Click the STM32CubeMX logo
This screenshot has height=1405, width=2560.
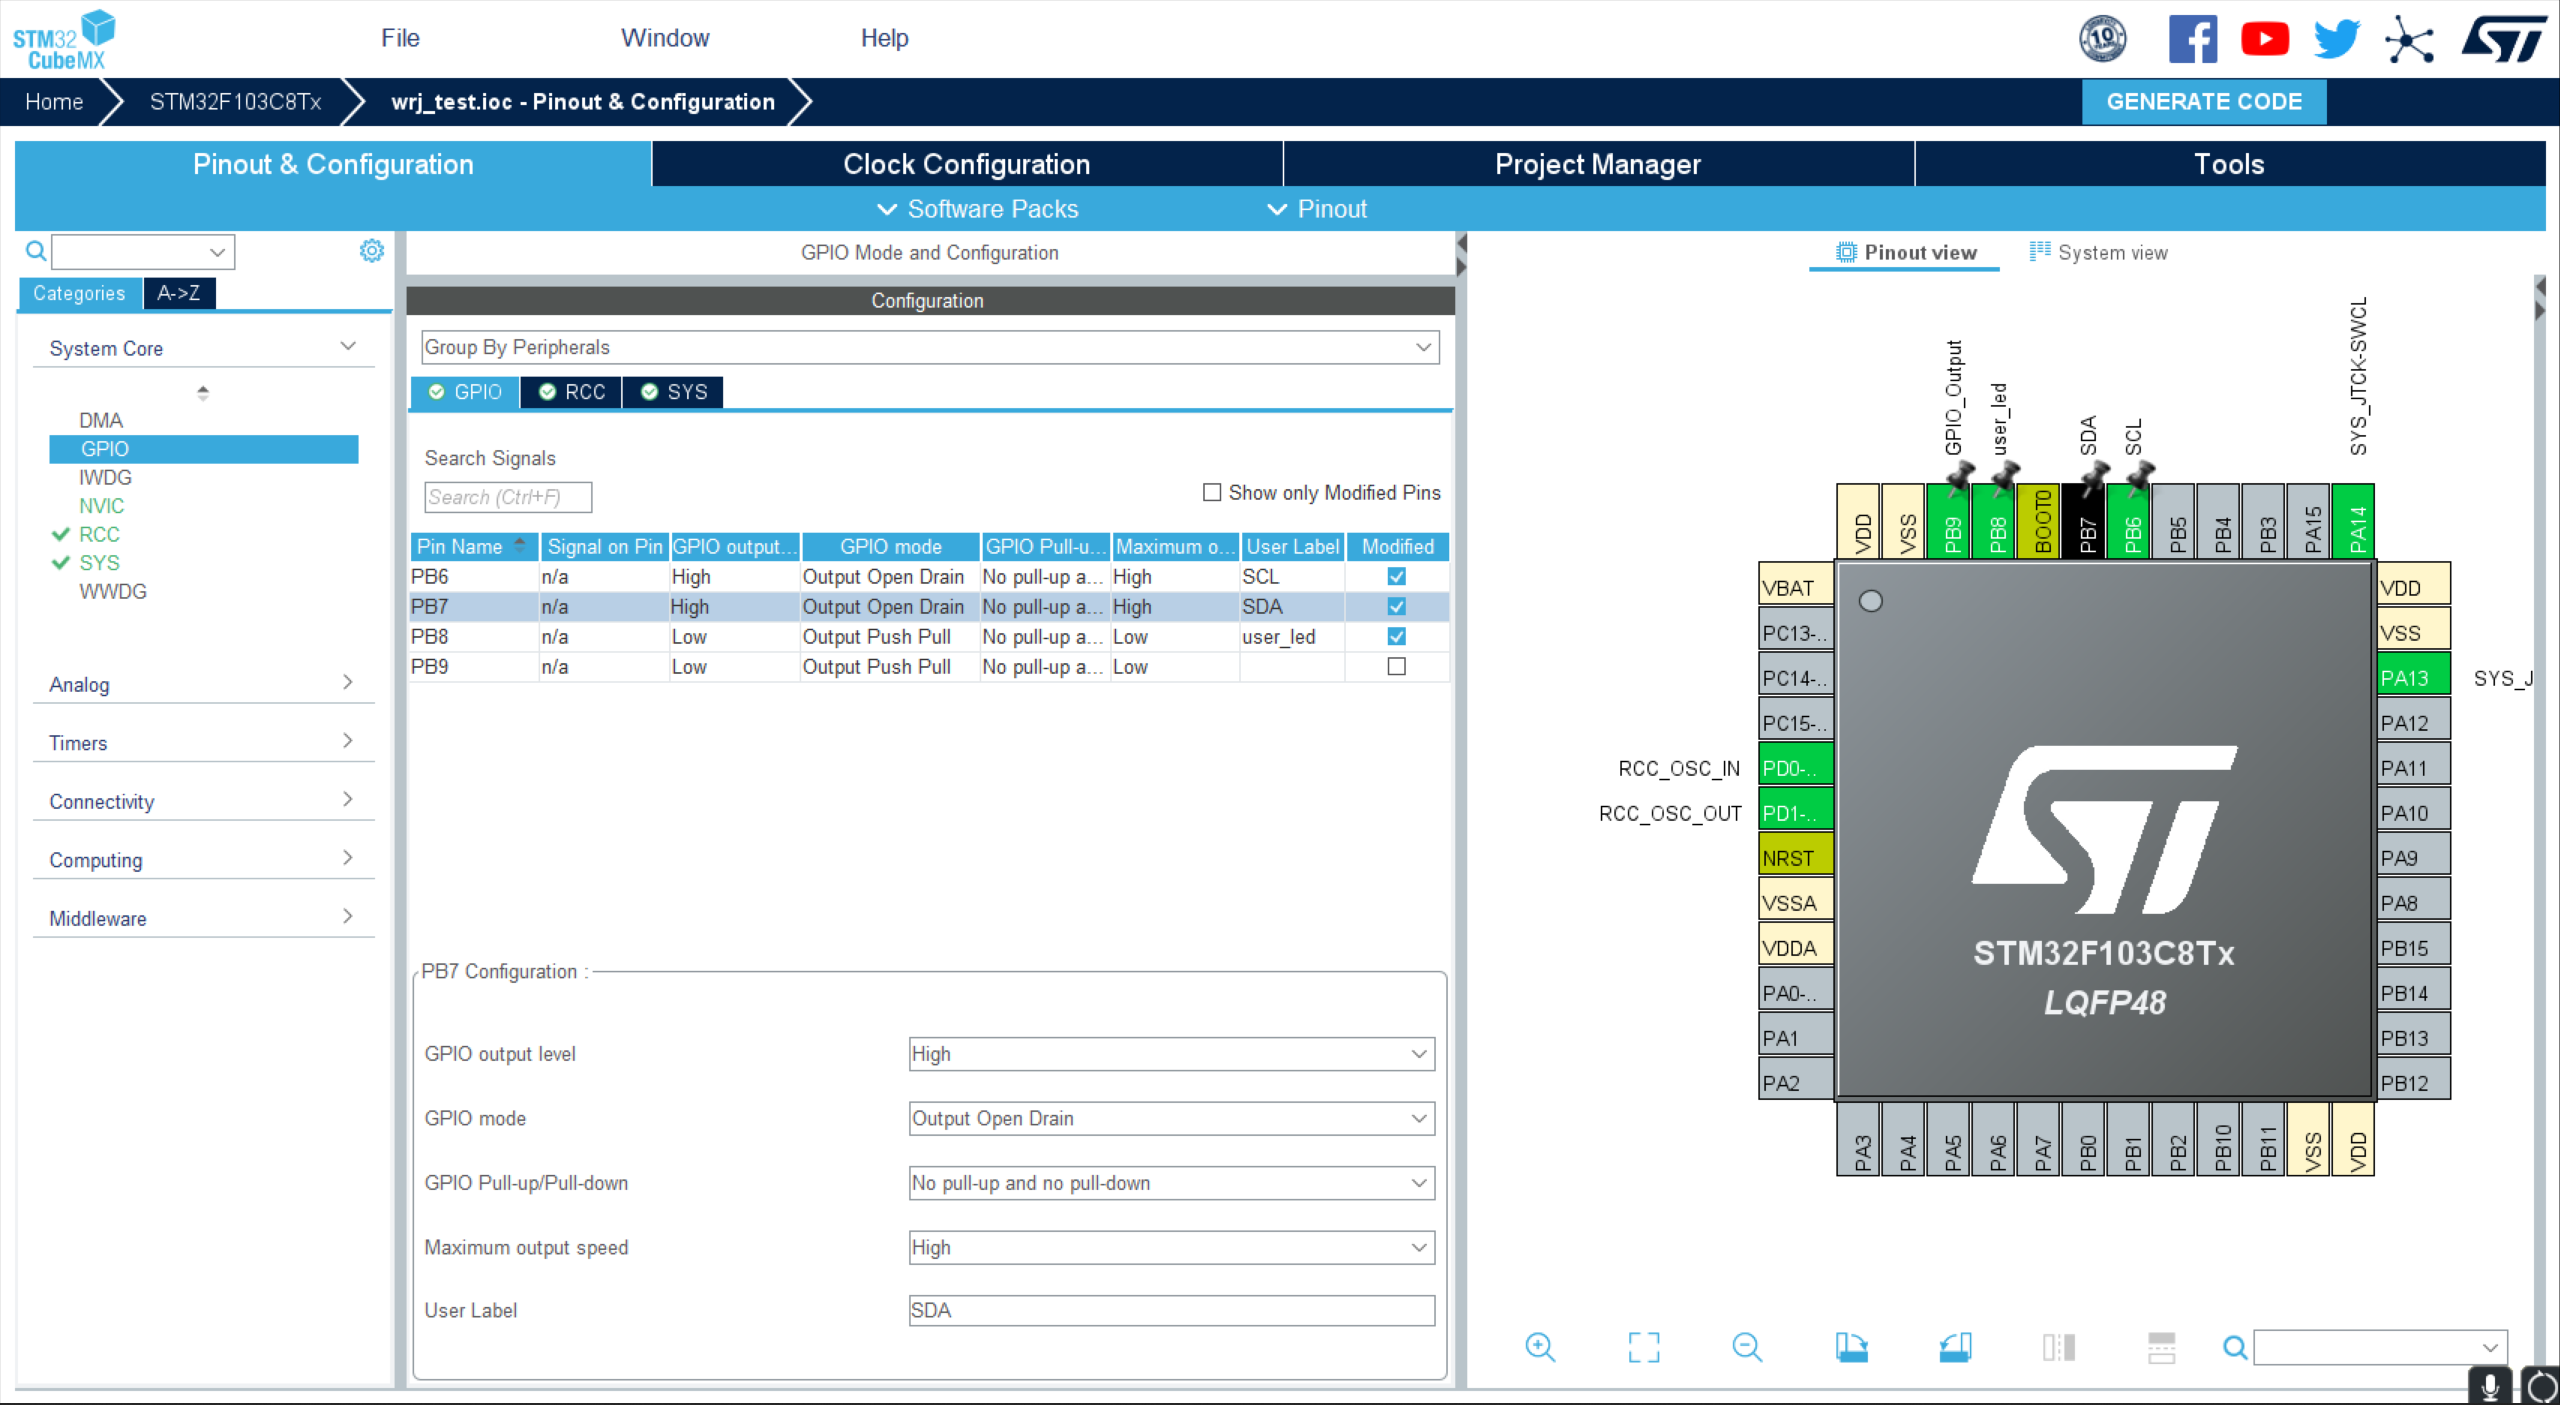(x=64, y=40)
